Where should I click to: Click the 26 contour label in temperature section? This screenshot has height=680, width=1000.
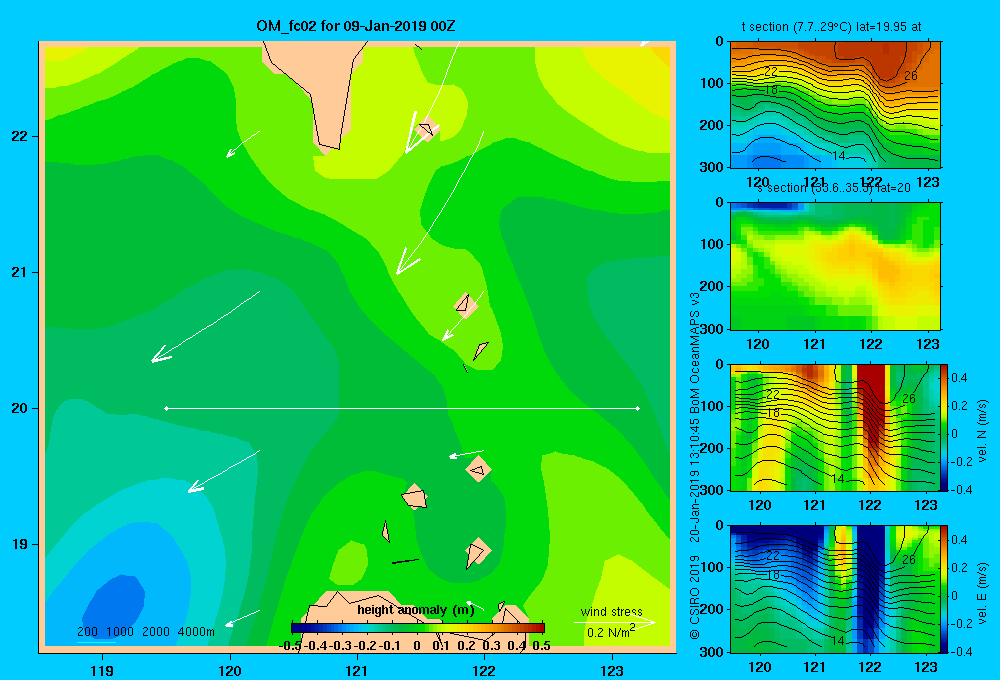[x=911, y=76]
